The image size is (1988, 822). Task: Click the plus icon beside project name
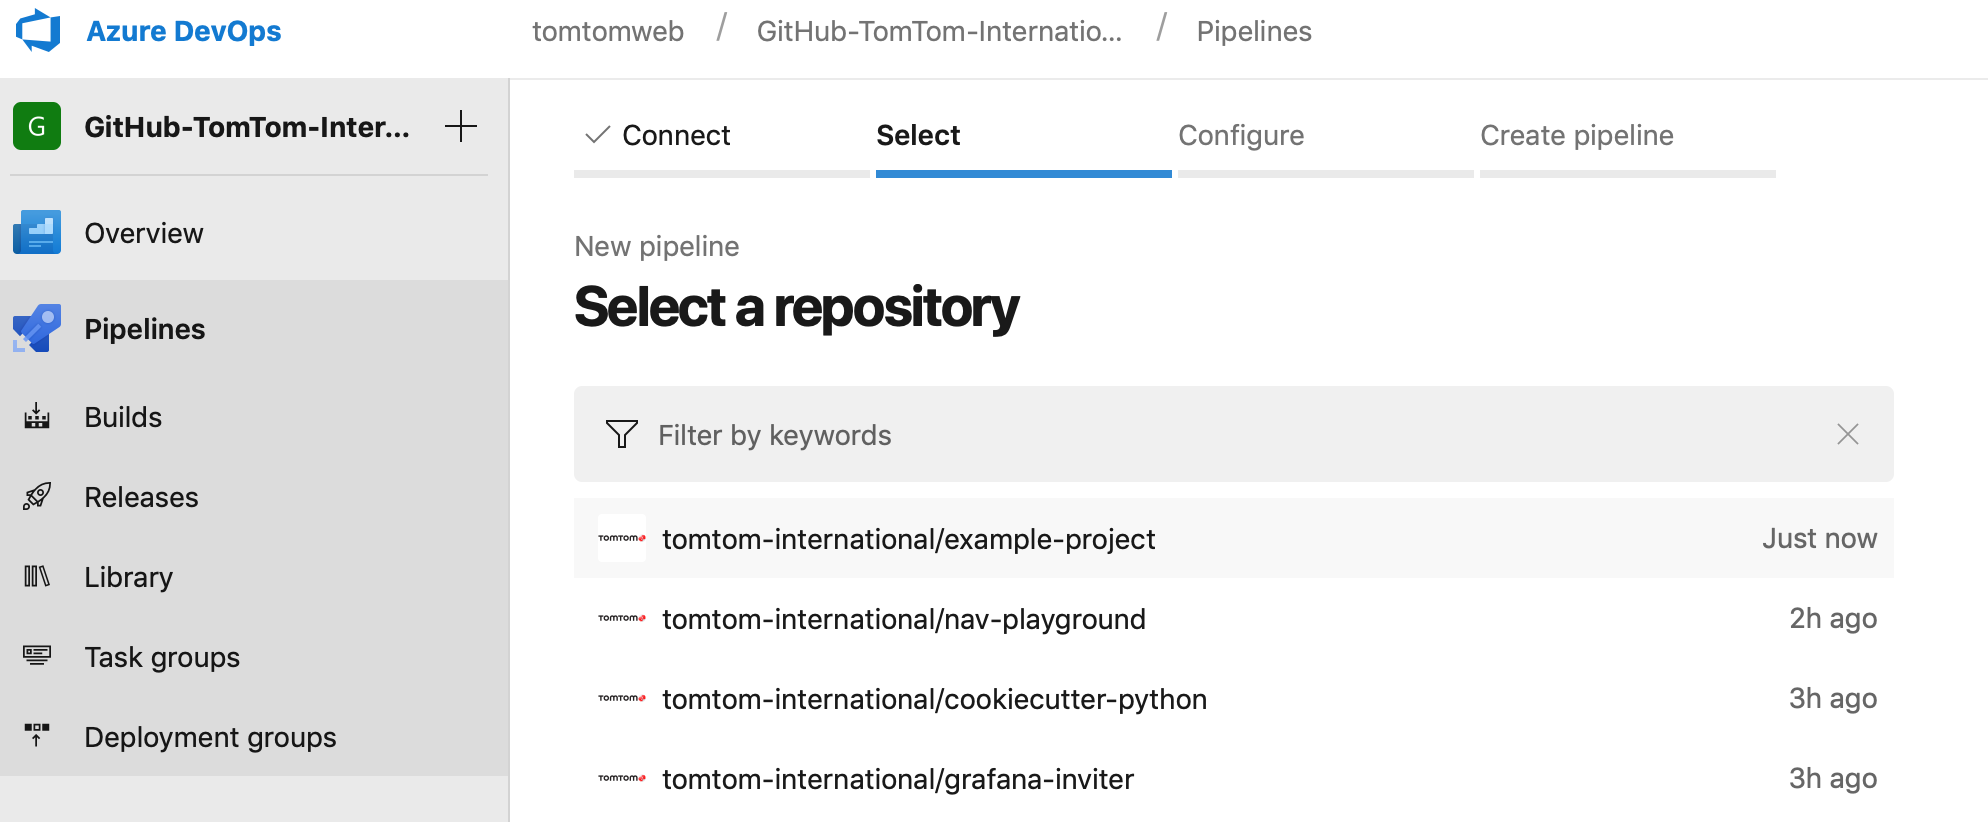461,126
